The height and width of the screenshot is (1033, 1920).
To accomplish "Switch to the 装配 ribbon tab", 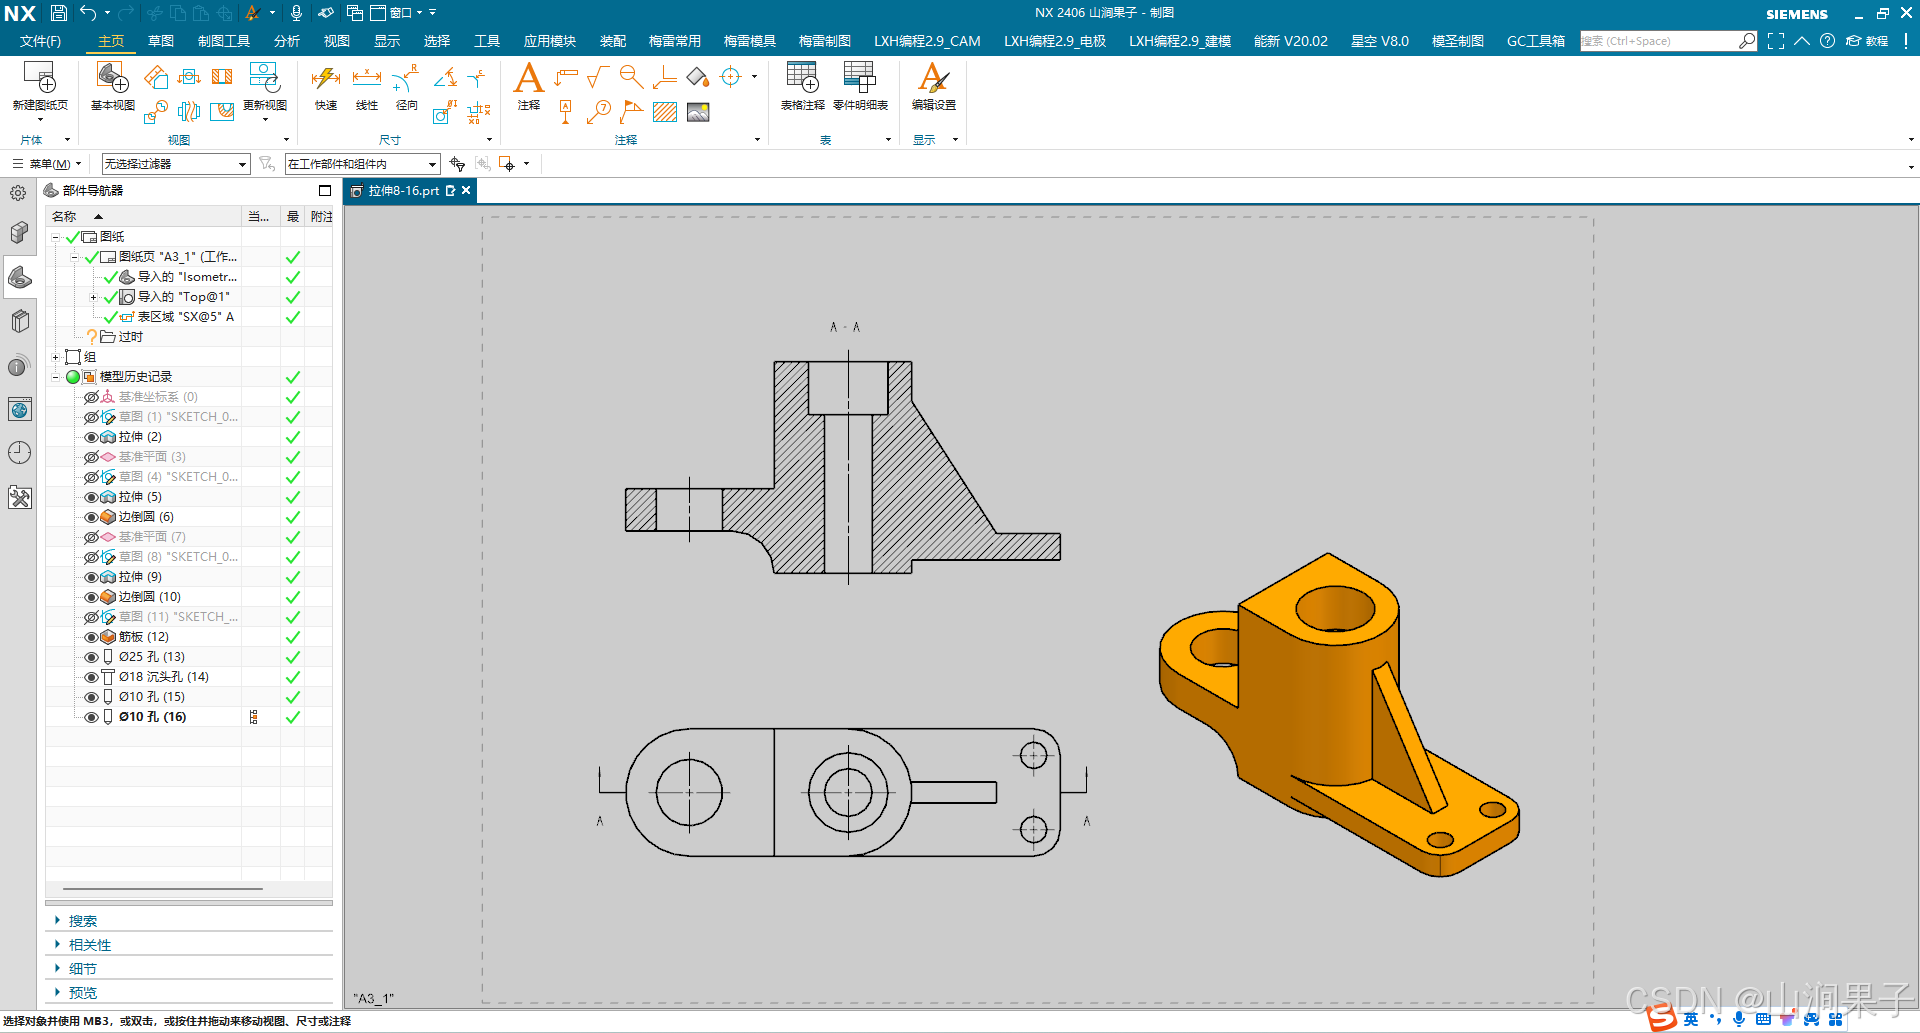I will tap(613, 41).
